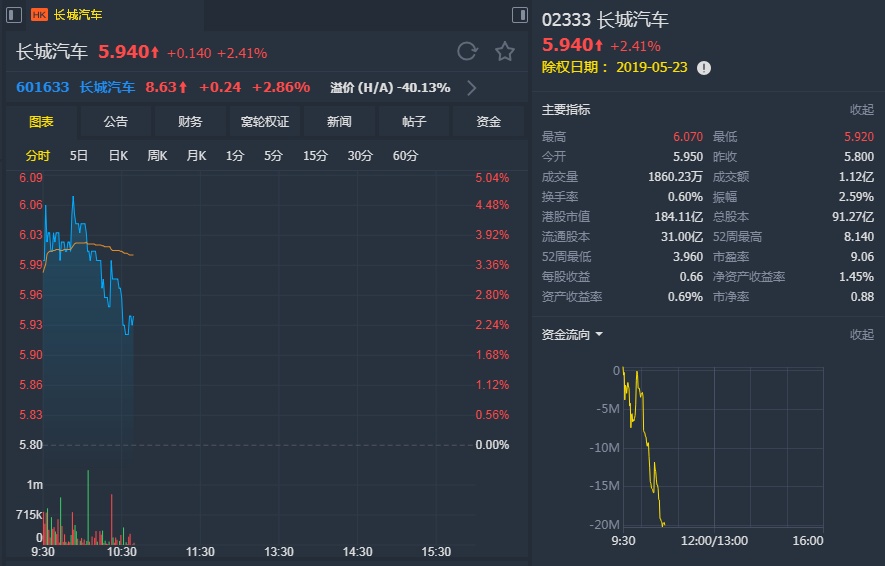The image size is (885, 566).
Task: Open the 资金流向 dropdown arrow
Action: 599,335
